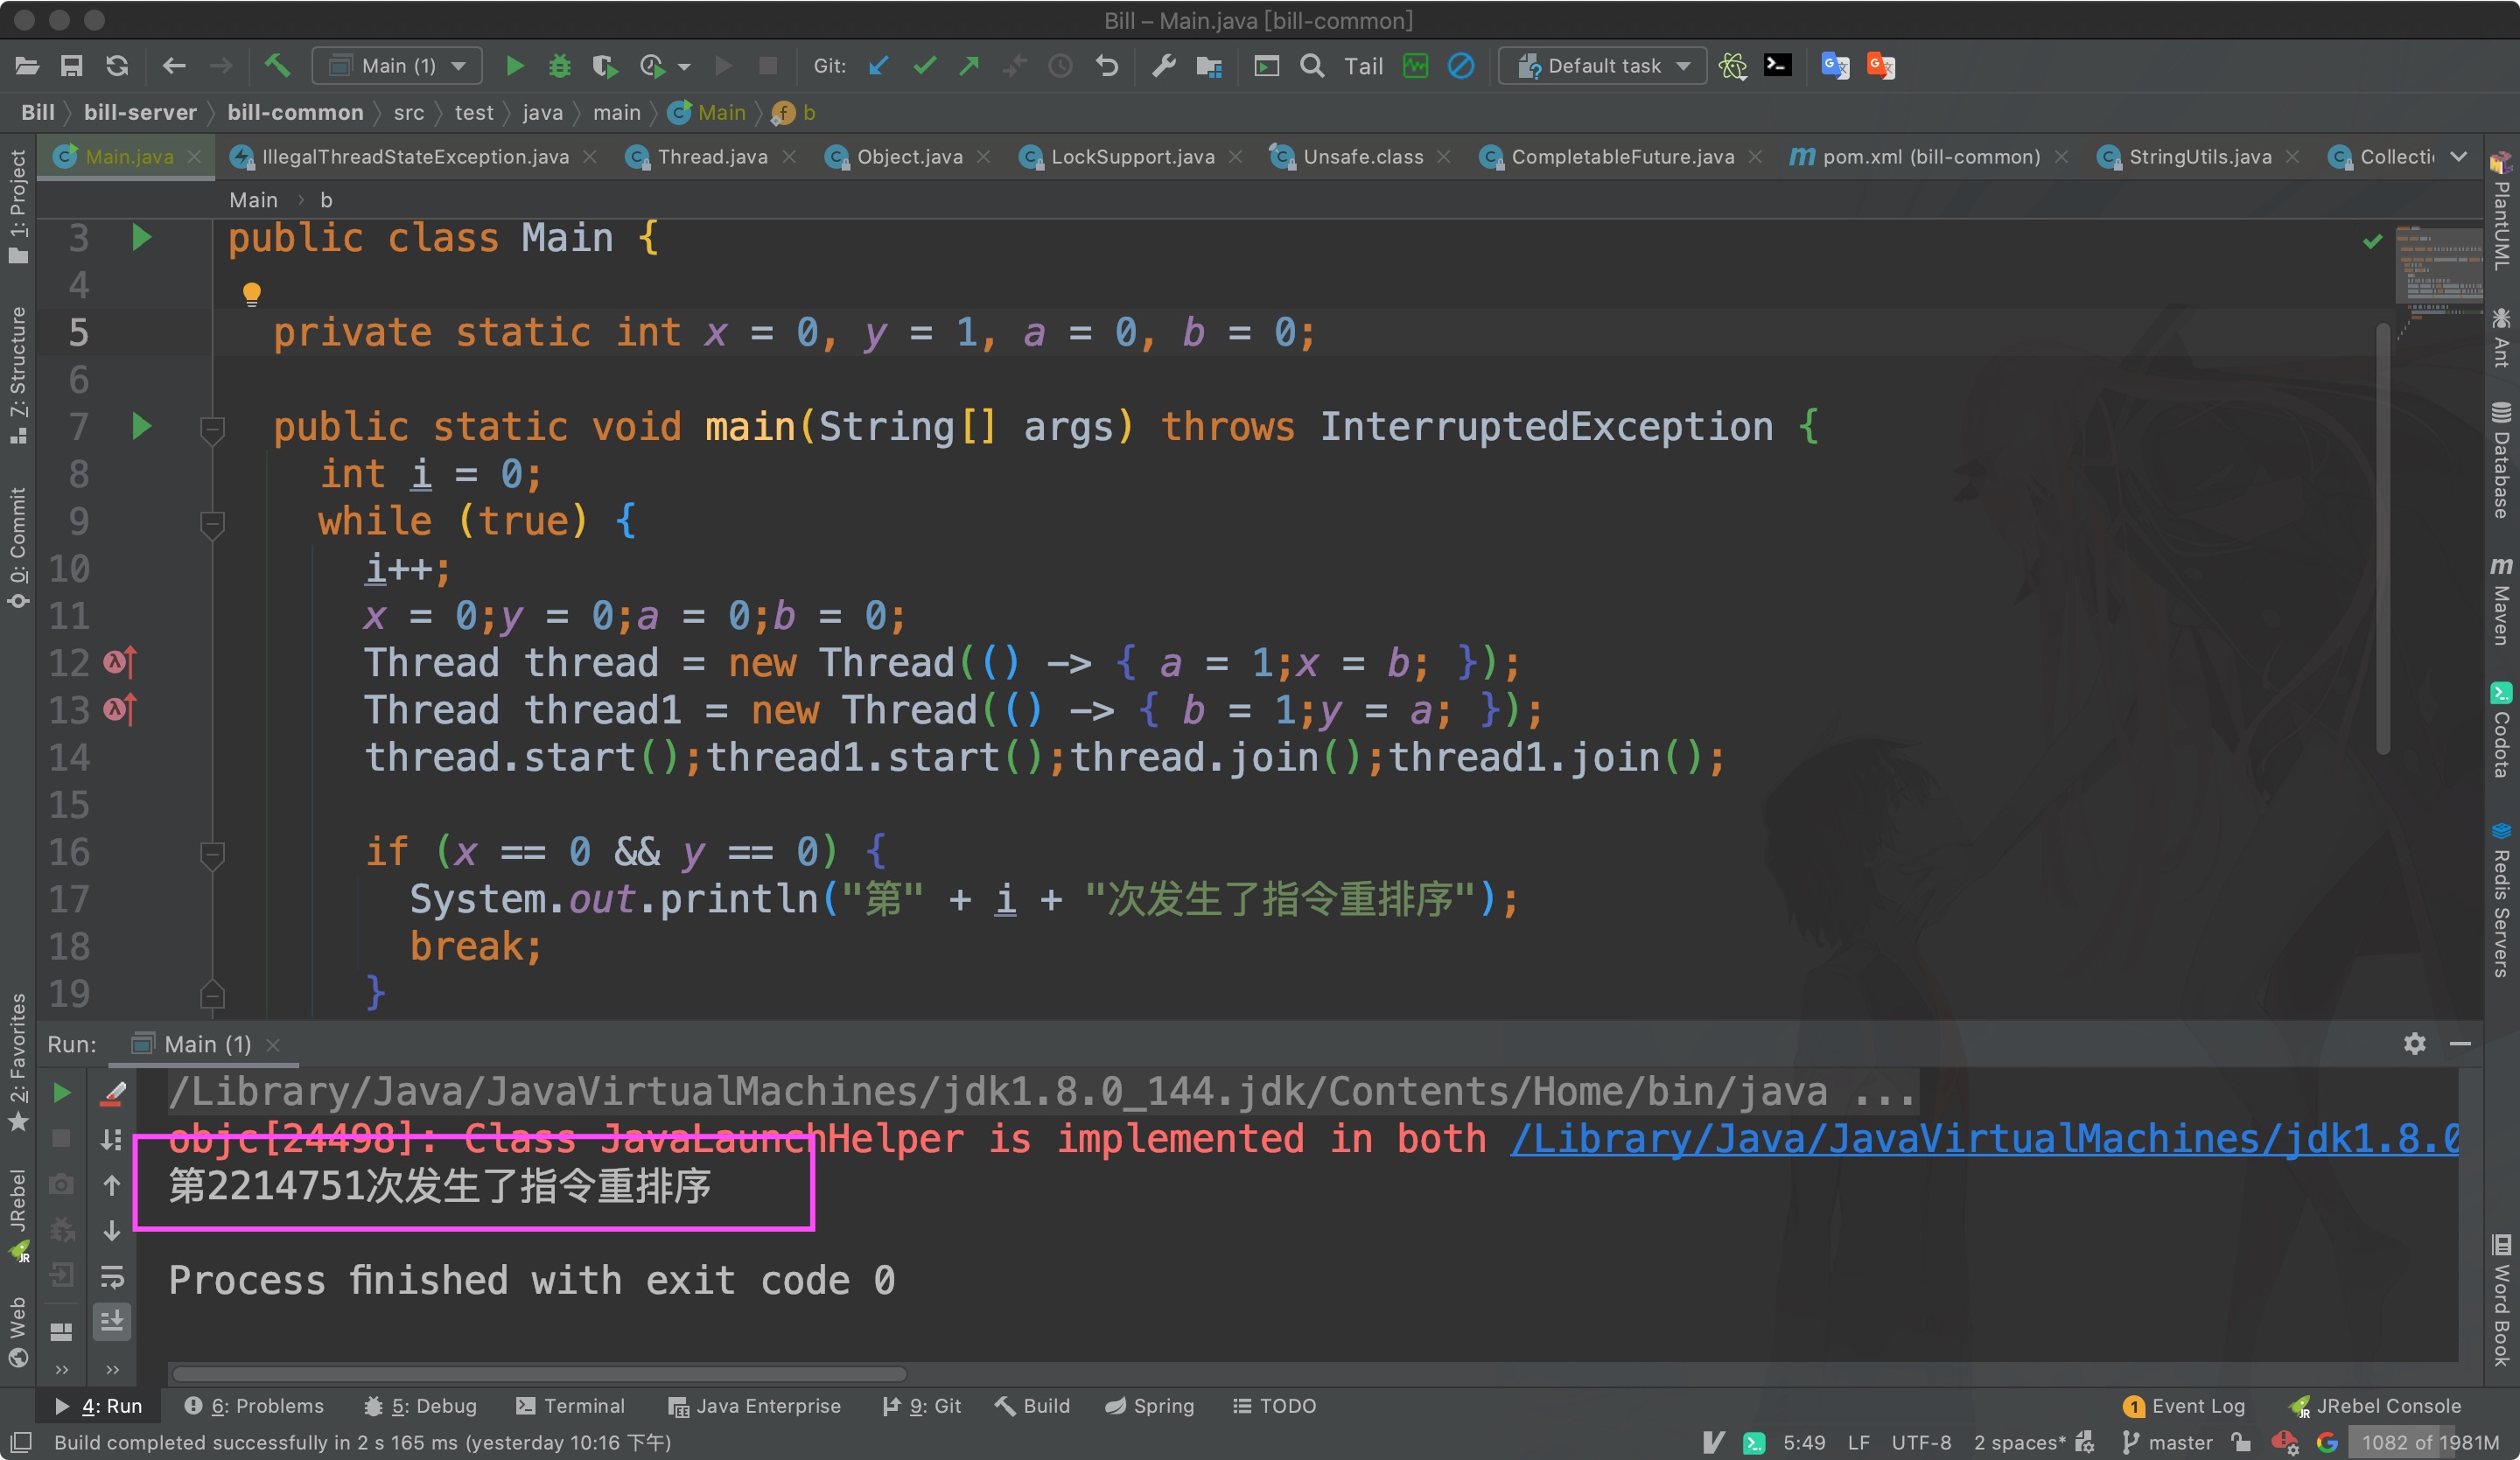Click Rollback revert arrow icon in toolbar

(x=1106, y=66)
